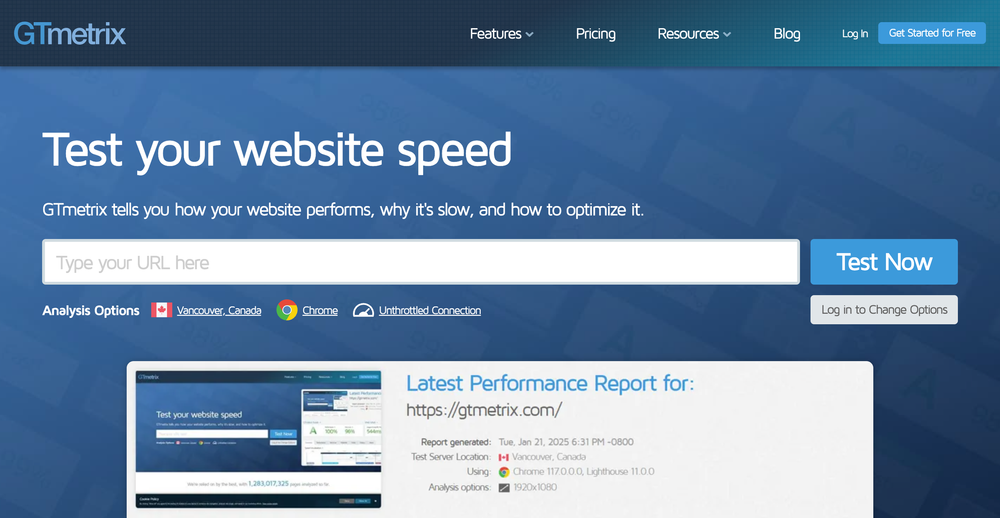
Task: Click the Latest Performance Report for heading
Action: (x=550, y=383)
